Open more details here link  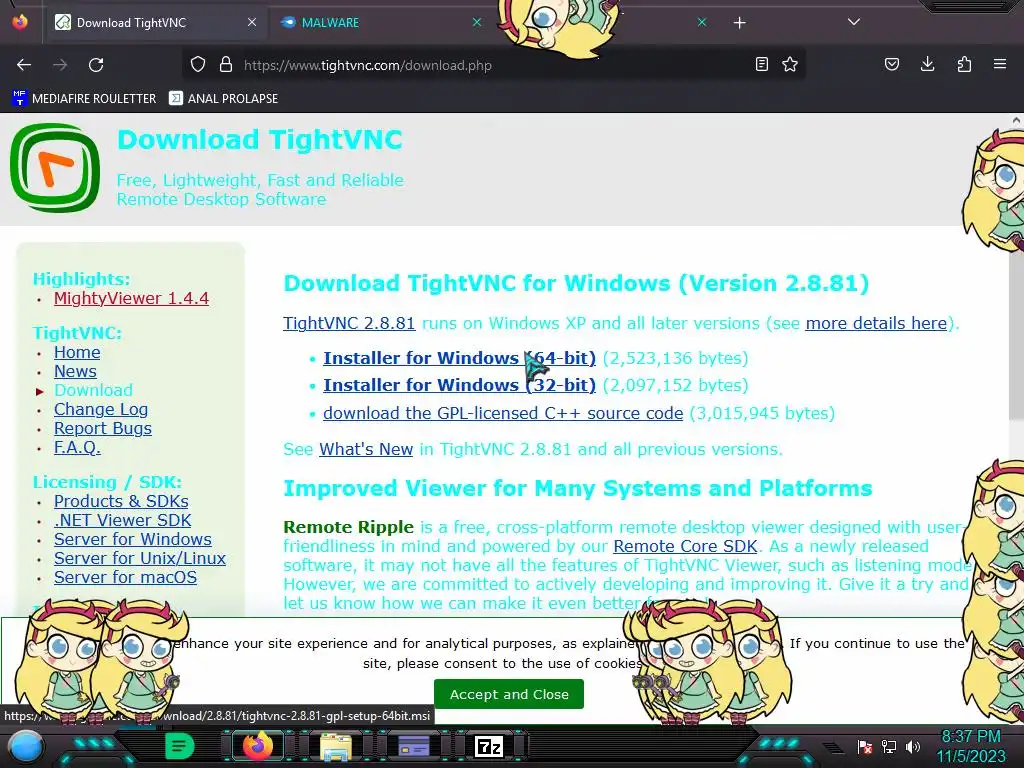[876, 323]
